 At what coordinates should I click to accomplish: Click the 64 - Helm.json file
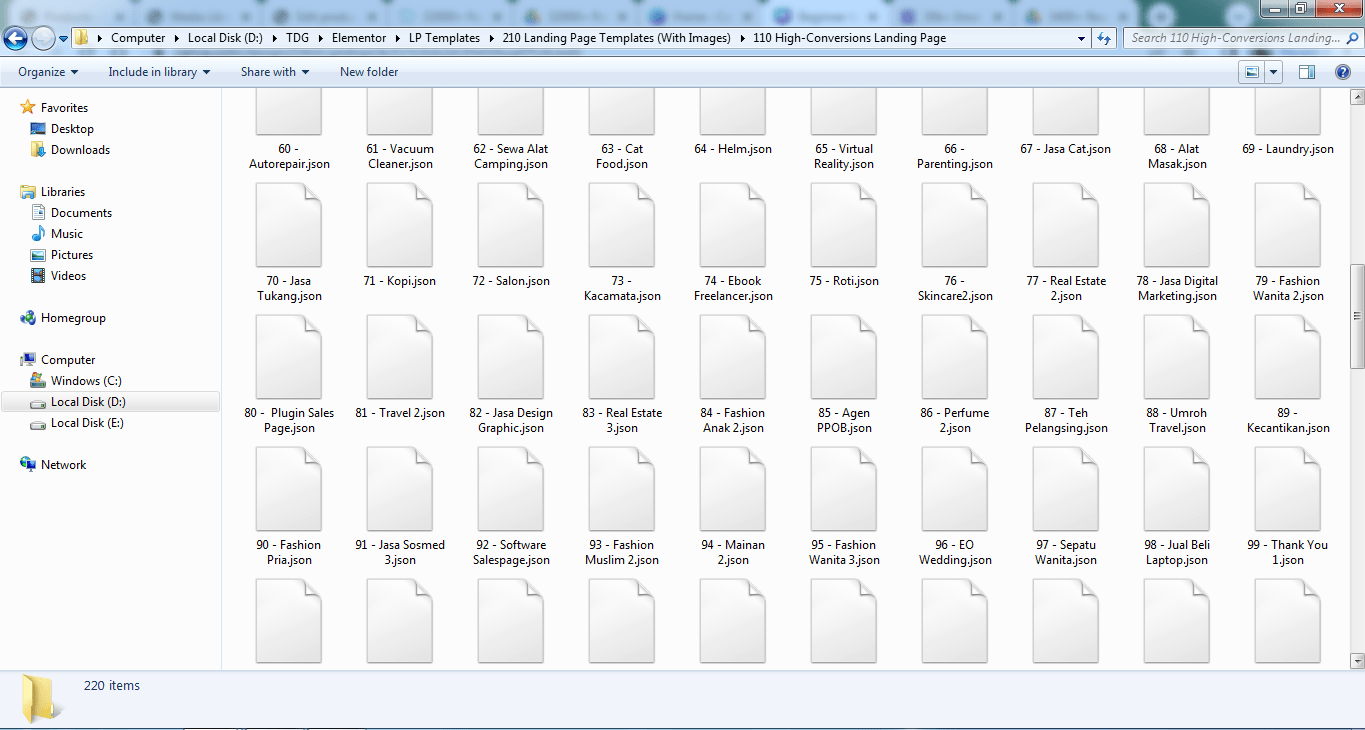tap(732, 149)
